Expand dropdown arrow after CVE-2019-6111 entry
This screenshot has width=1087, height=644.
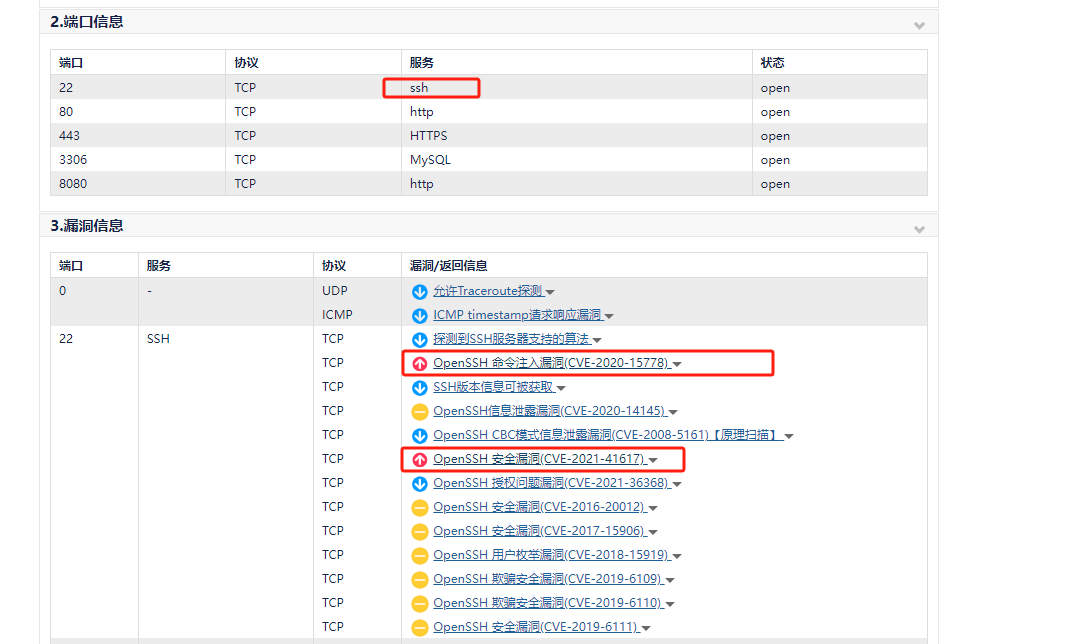coord(645,628)
